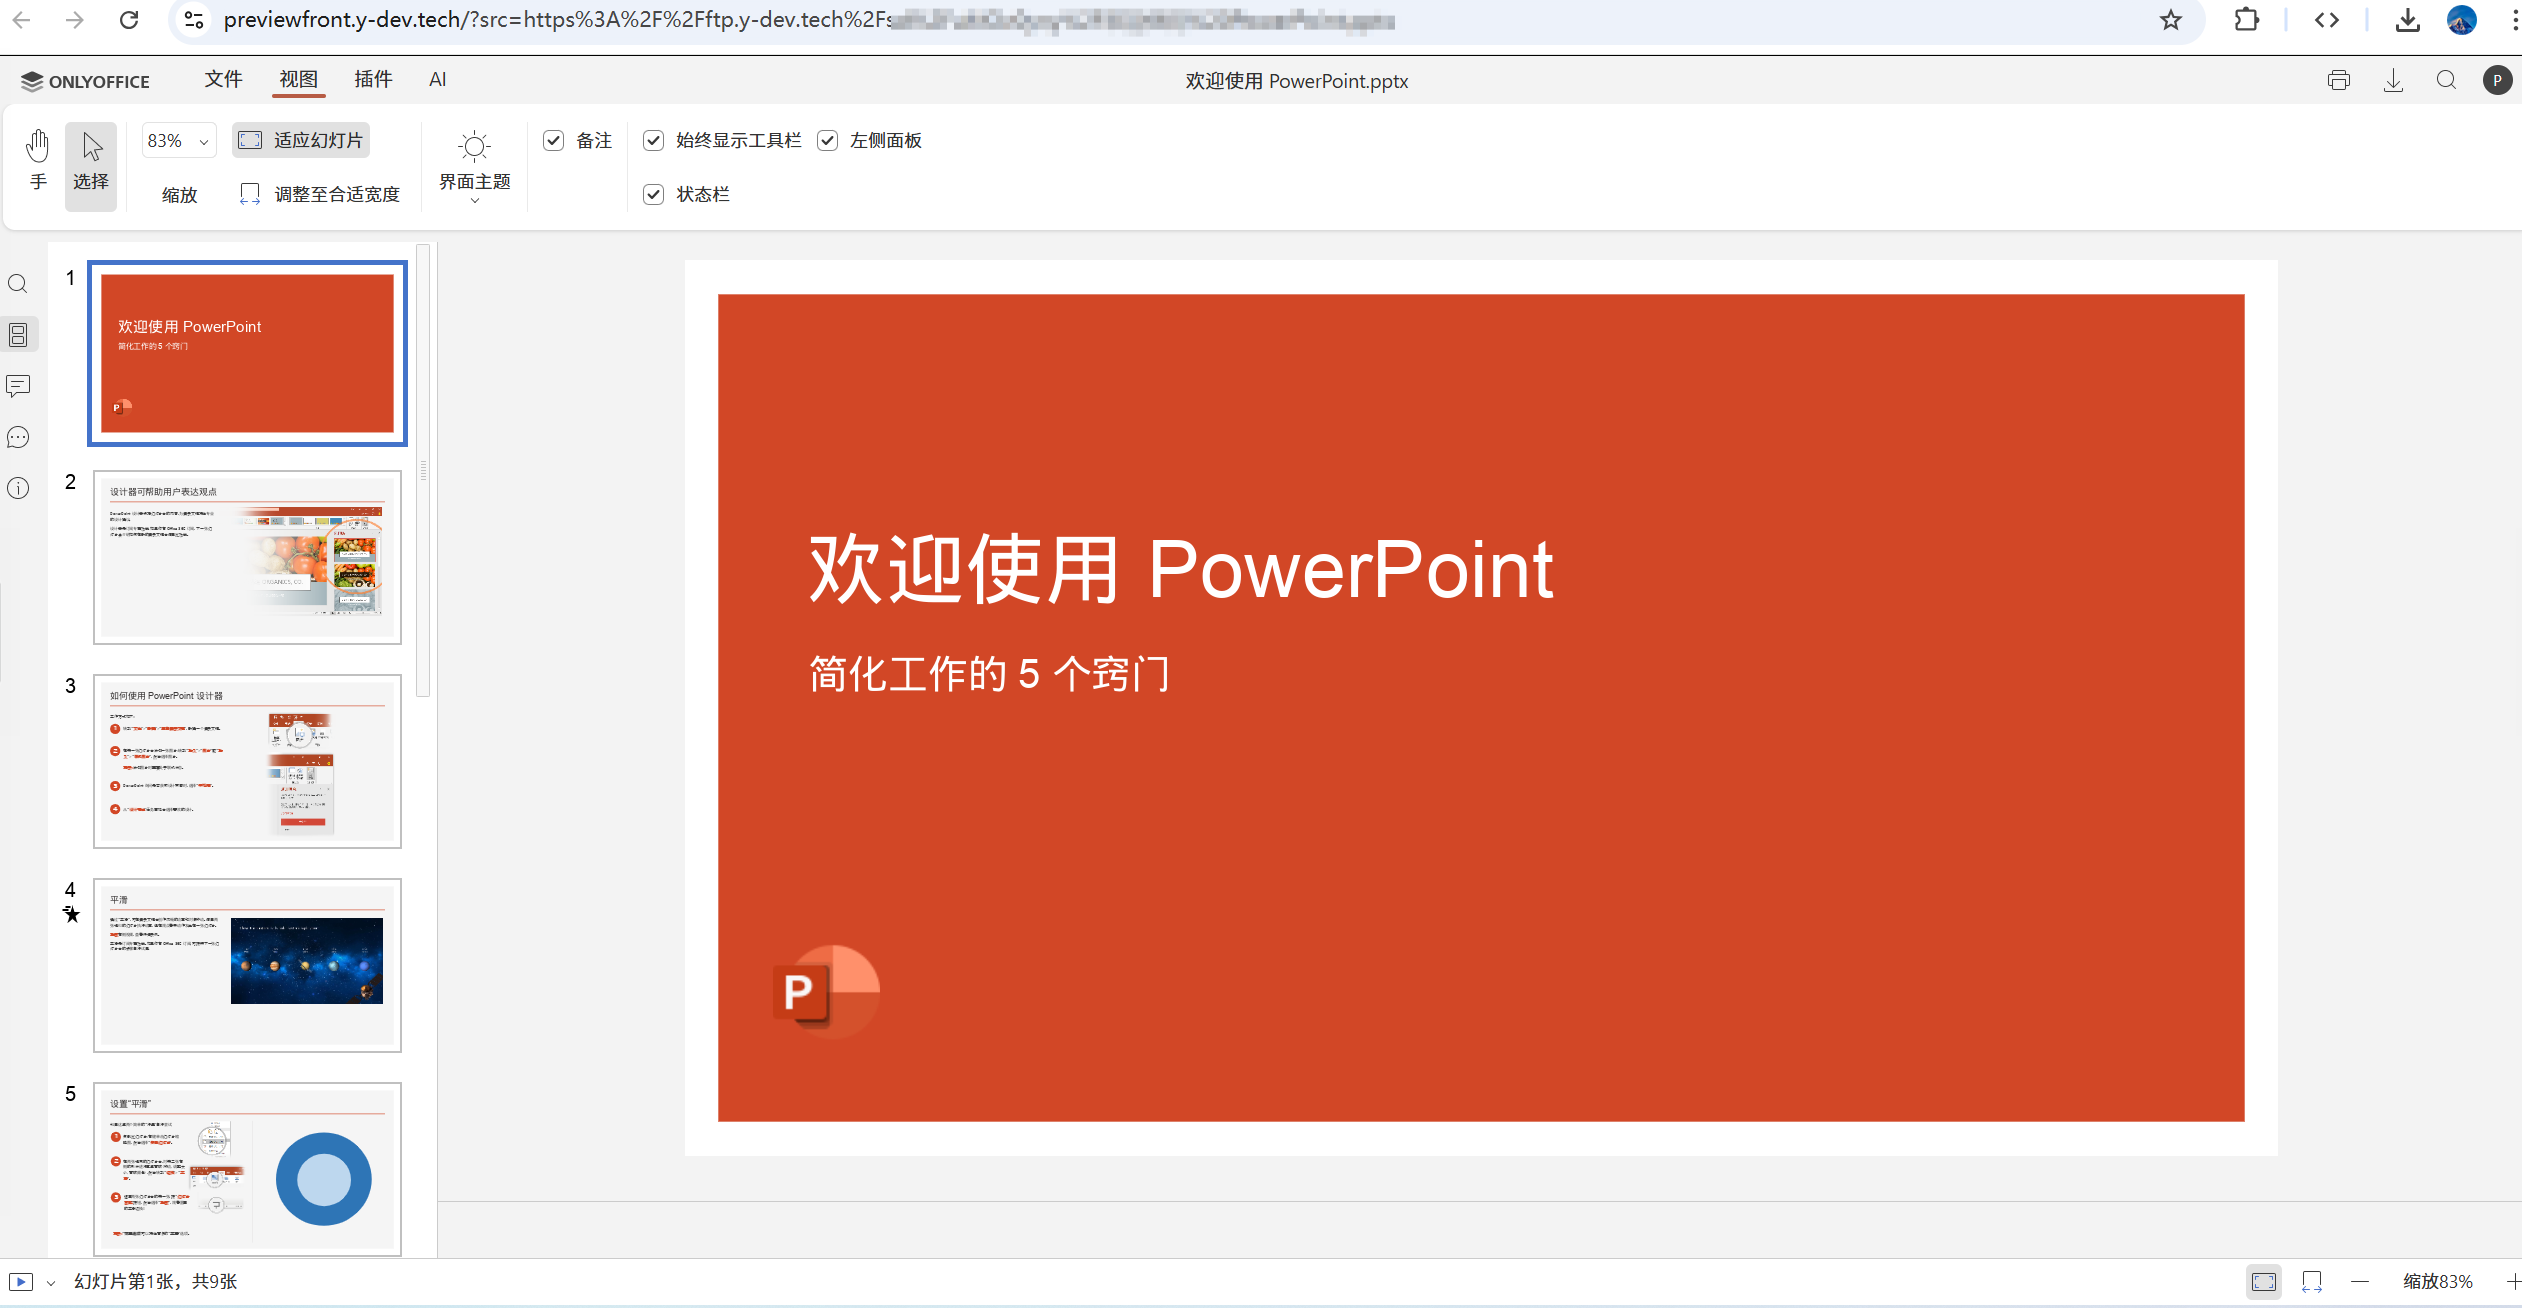Click the zoom out minus control
This screenshot has height=1308, width=2522.
[x=2359, y=1281]
